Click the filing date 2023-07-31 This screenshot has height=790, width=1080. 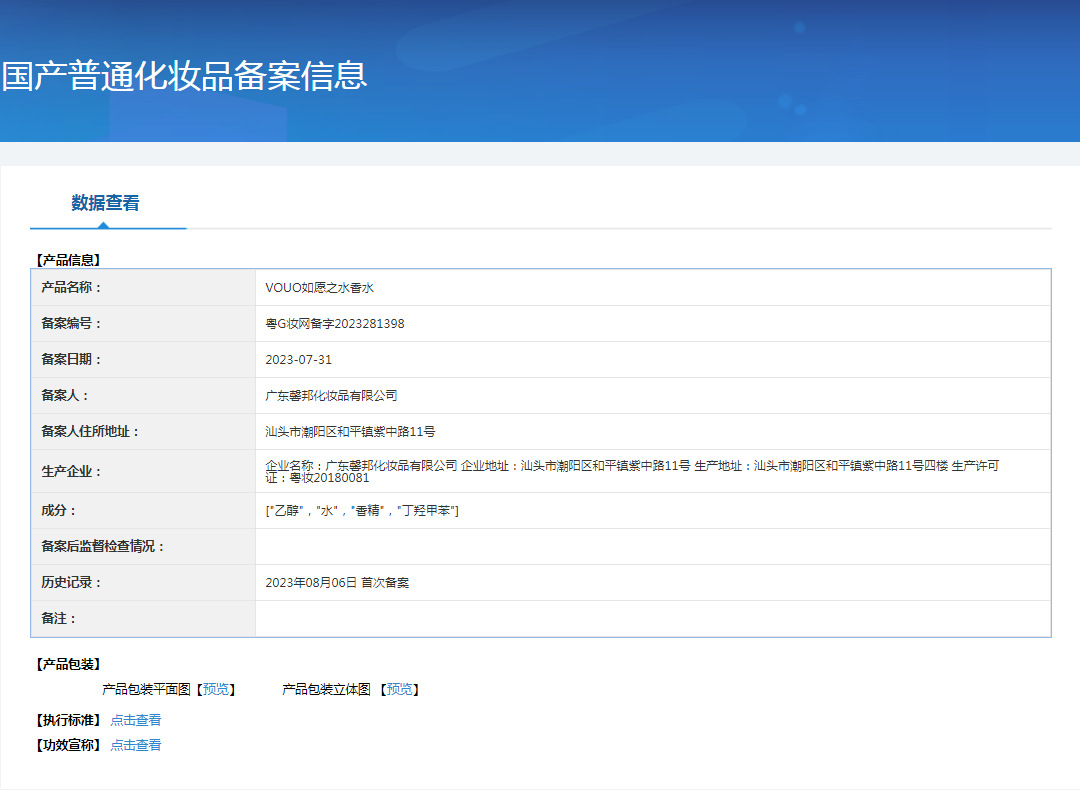tap(298, 360)
